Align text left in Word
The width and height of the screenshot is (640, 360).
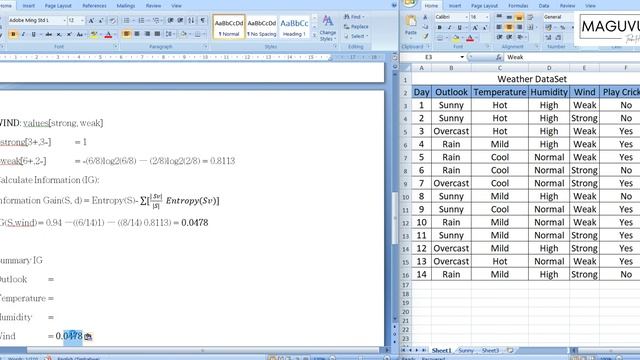click(127, 34)
